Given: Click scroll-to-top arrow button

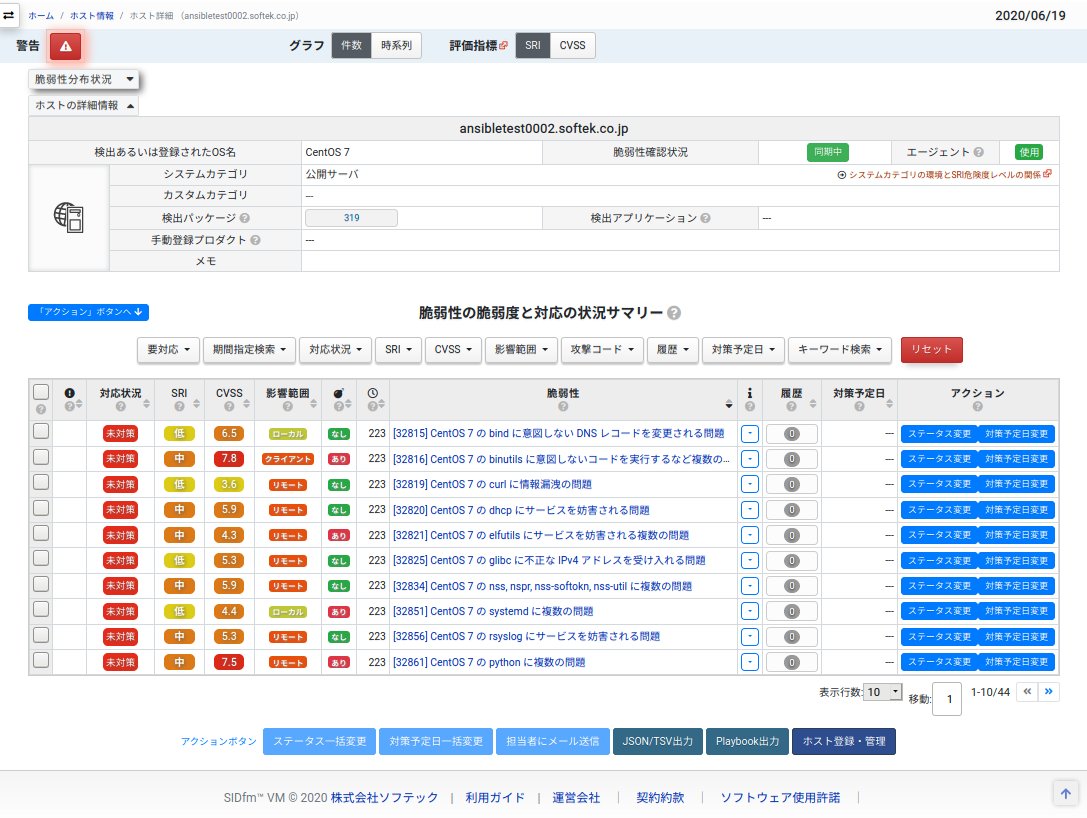Looking at the screenshot, I should point(1066,794).
